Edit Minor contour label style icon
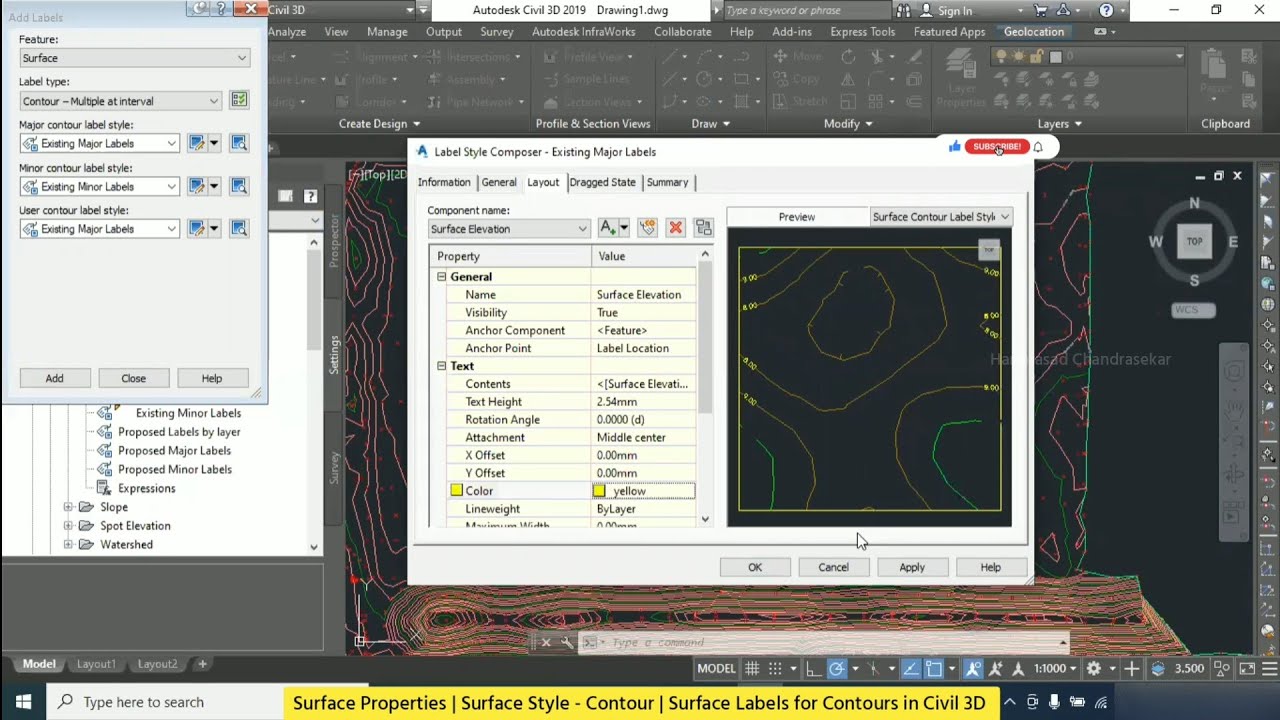1280x720 pixels. click(x=197, y=186)
